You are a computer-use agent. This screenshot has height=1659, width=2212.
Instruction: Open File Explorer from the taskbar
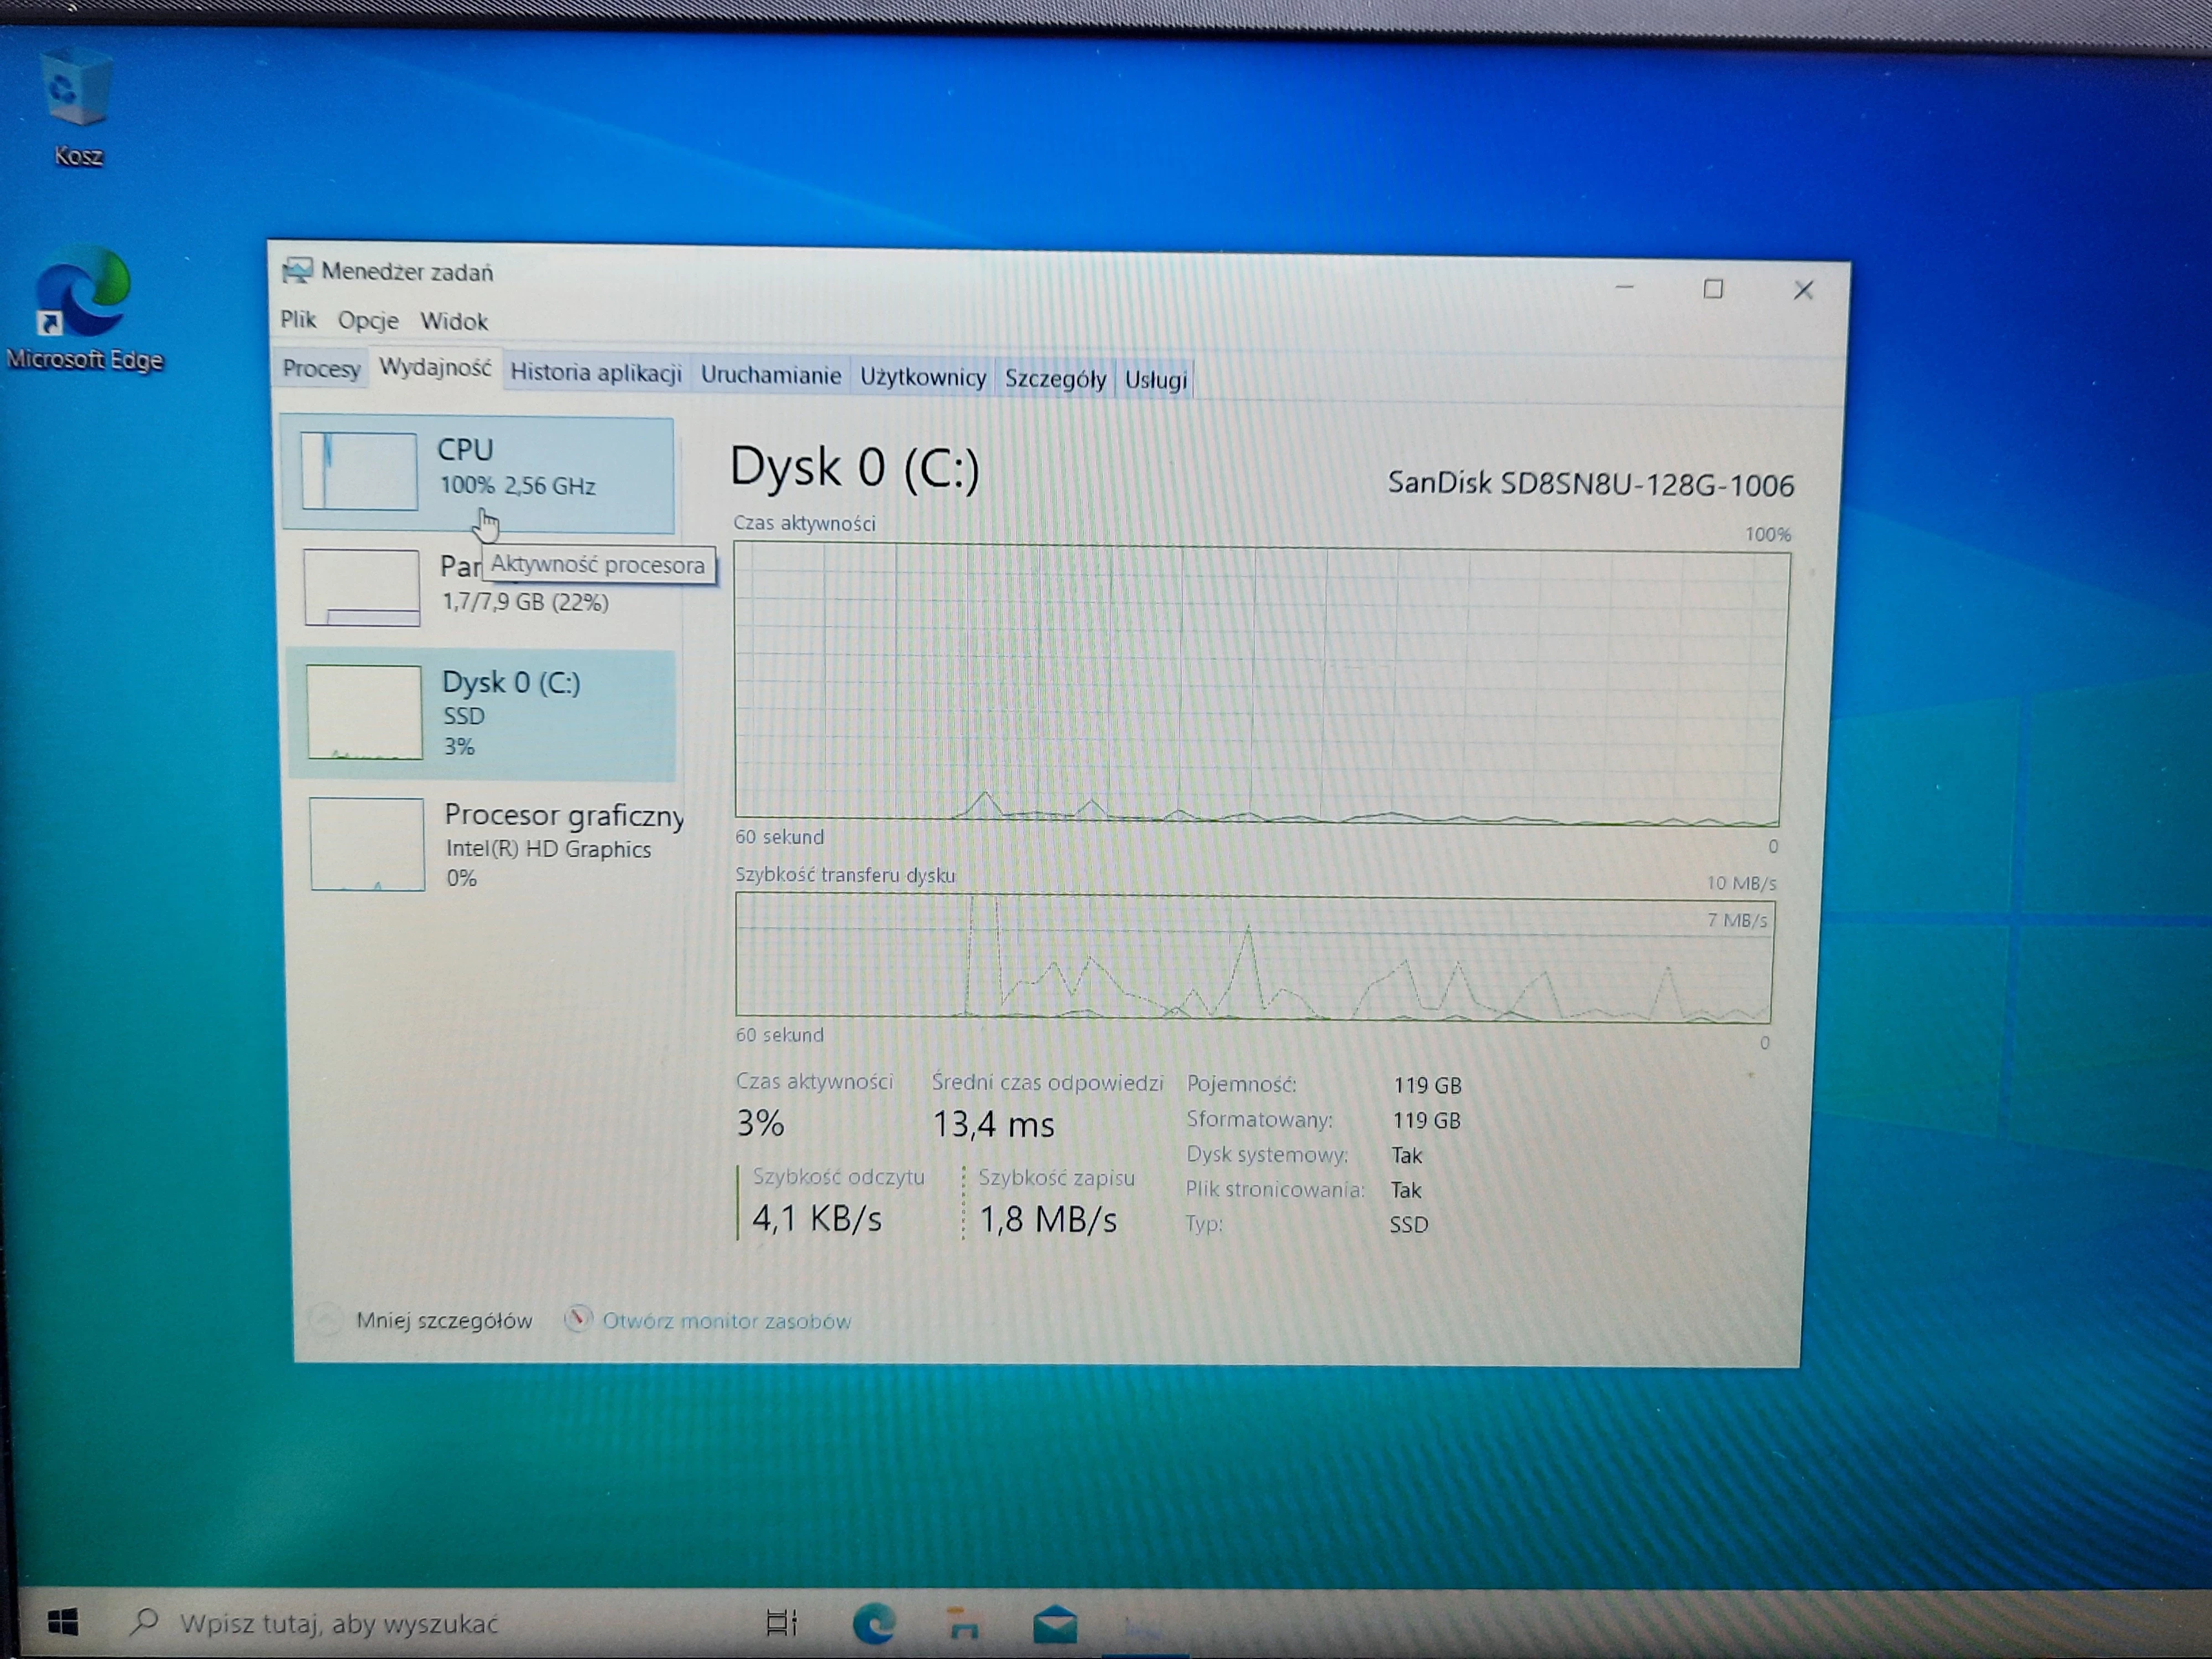tap(963, 1624)
